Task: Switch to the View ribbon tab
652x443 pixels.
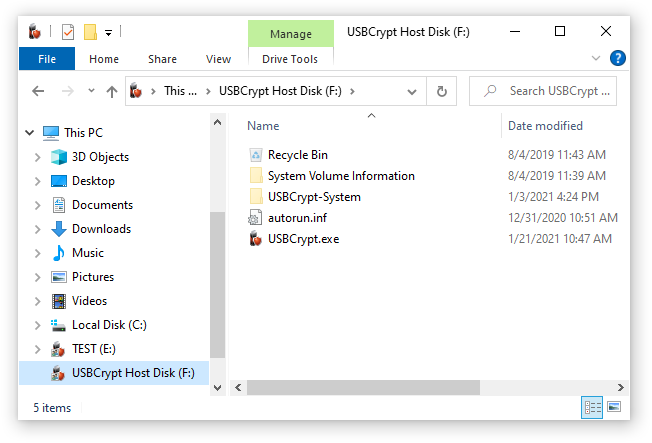Action: pos(218,59)
